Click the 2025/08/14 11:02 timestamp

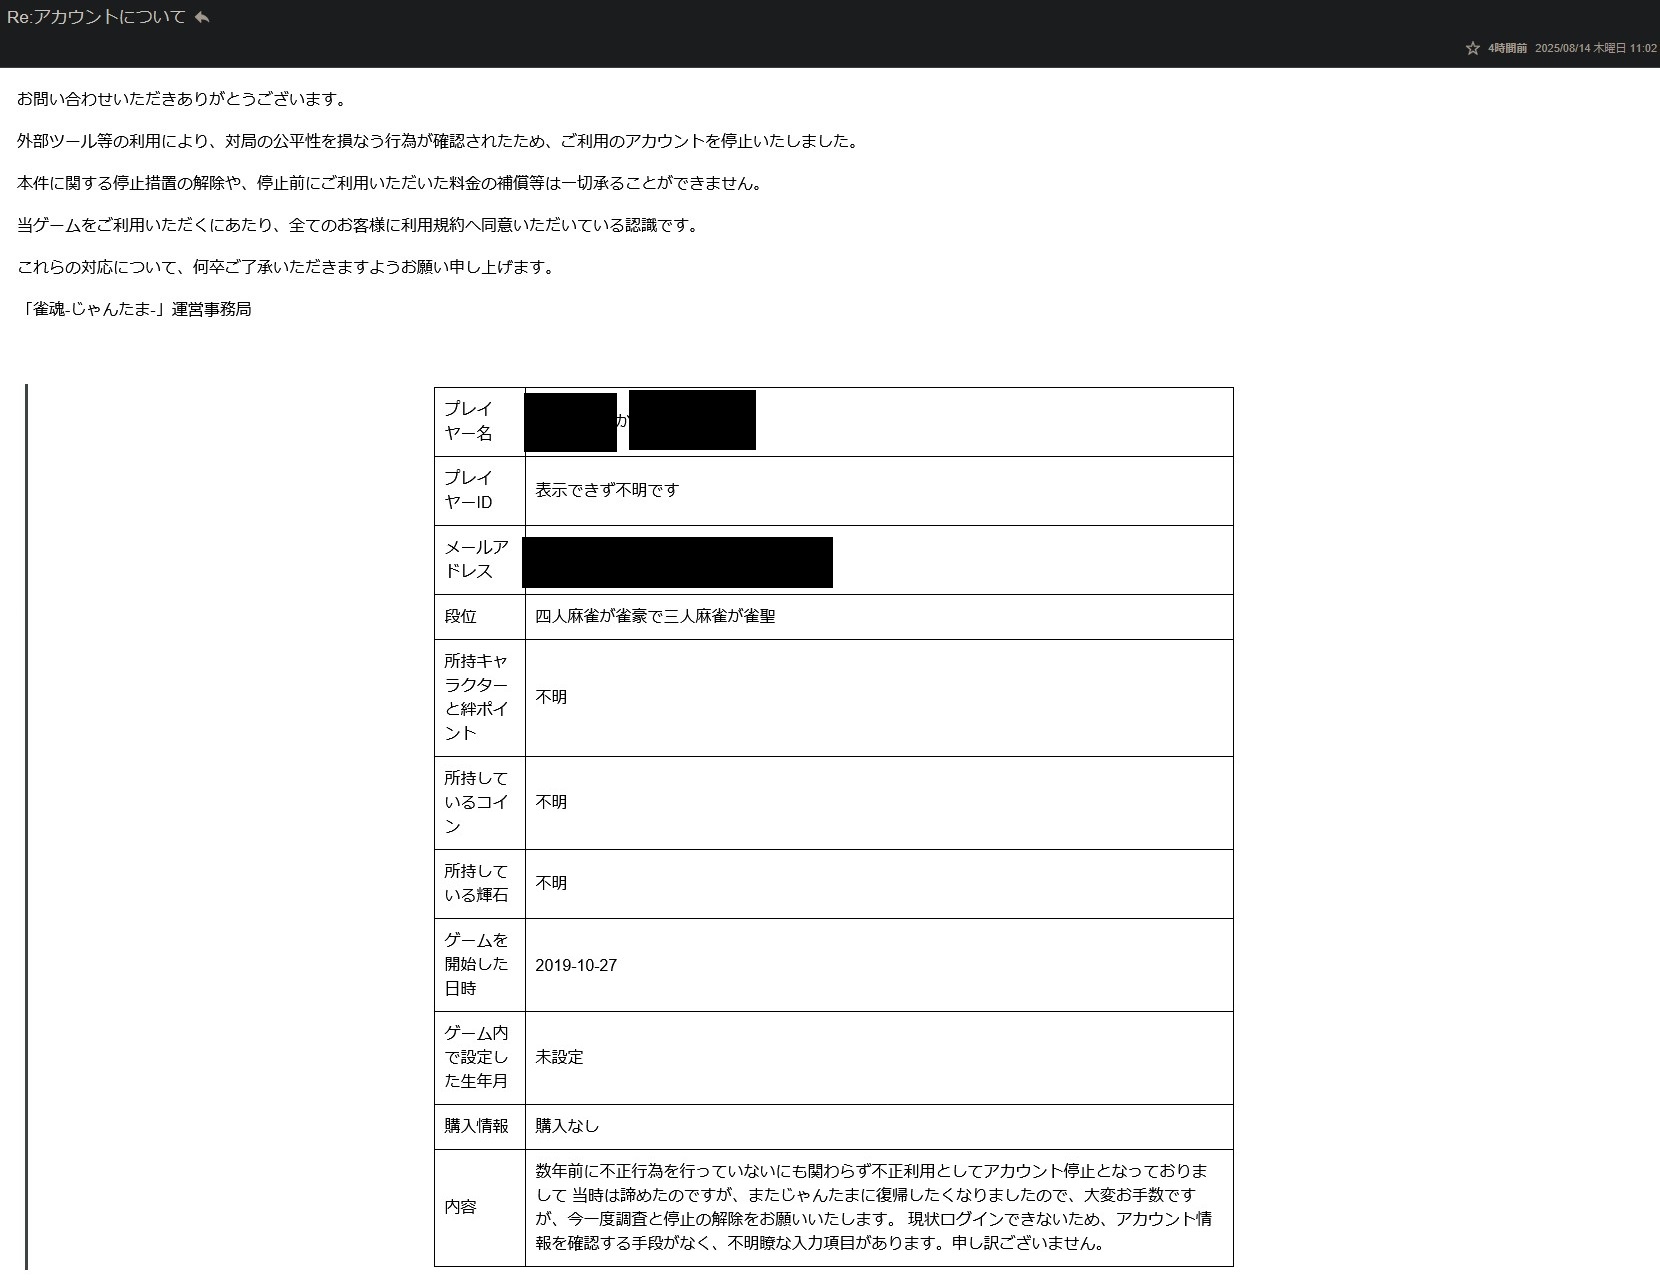click(1595, 48)
